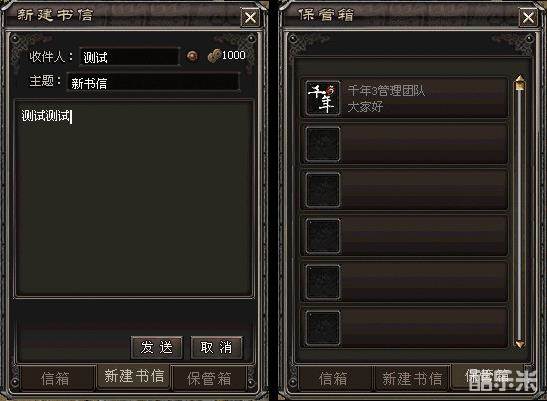Select the last empty storage slot icon
This screenshot has width=547, height=401.
[x=322, y=328]
